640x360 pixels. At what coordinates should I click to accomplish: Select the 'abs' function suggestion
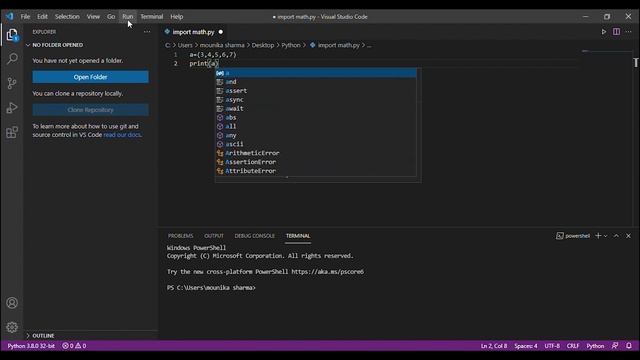316,118
